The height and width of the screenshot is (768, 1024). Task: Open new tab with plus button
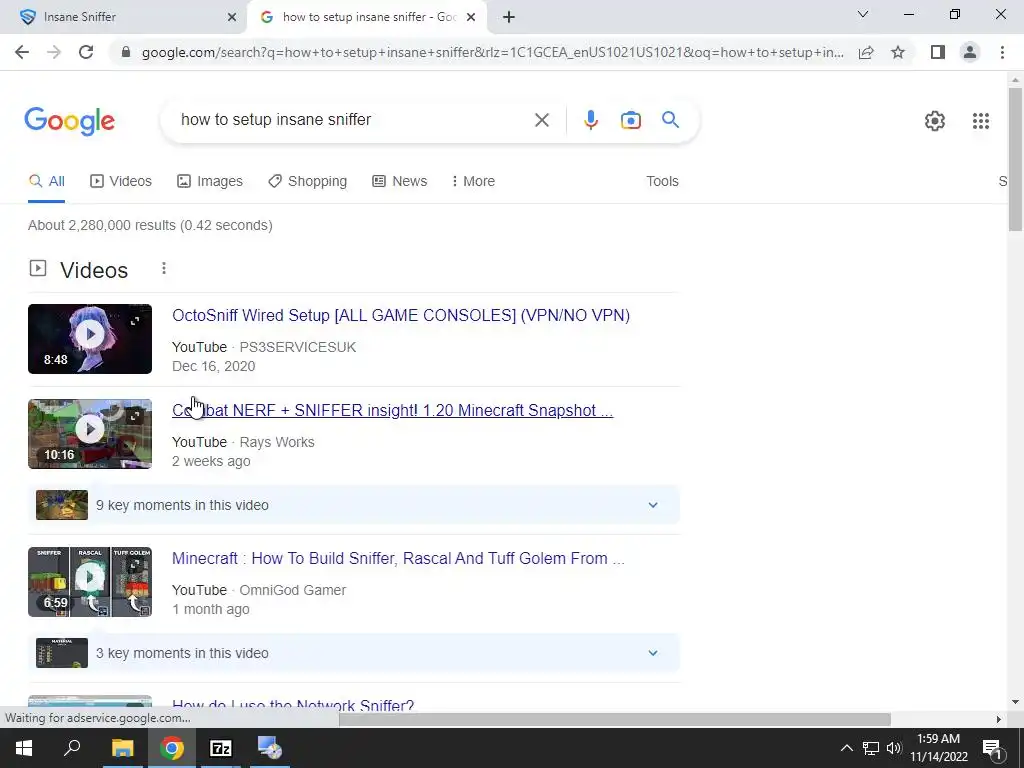click(x=509, y=17)
